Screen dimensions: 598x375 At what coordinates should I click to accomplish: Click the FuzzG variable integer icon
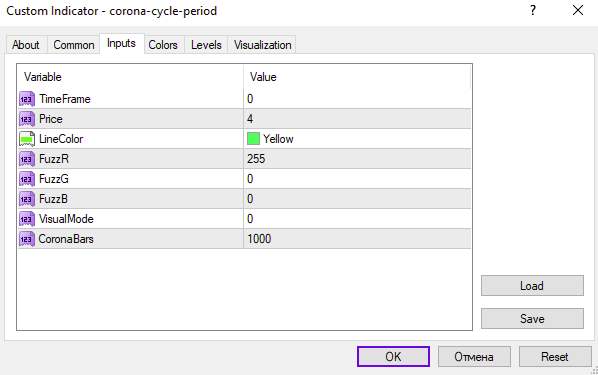pos(27,179)
